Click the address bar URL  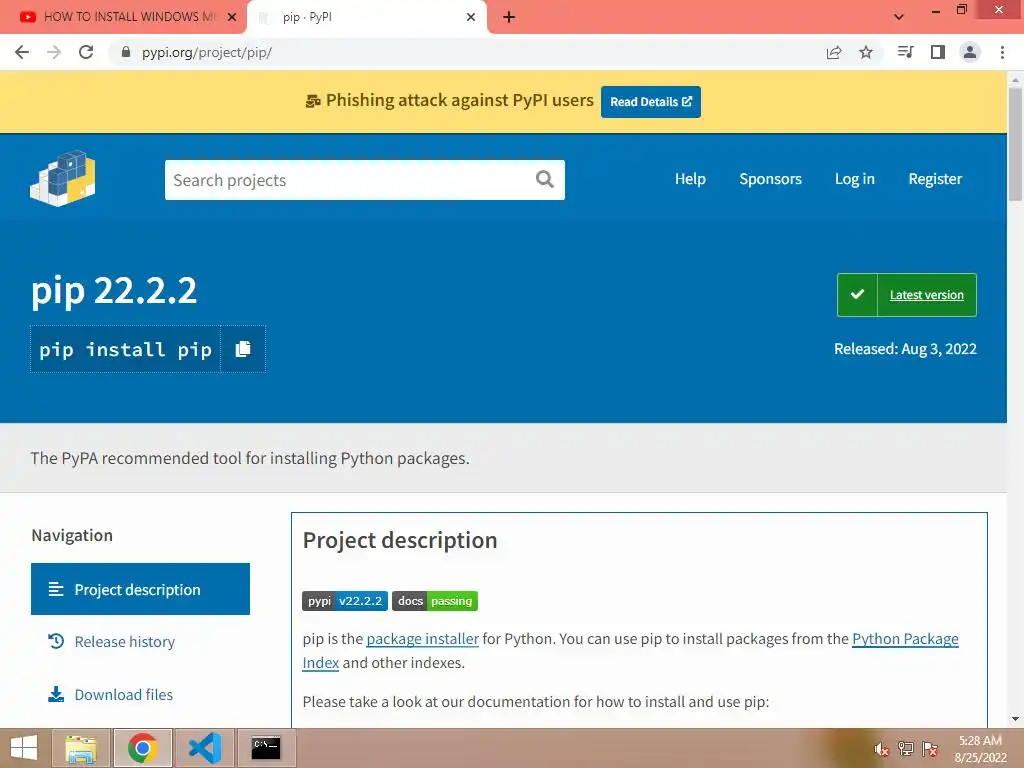click(207, 52)
